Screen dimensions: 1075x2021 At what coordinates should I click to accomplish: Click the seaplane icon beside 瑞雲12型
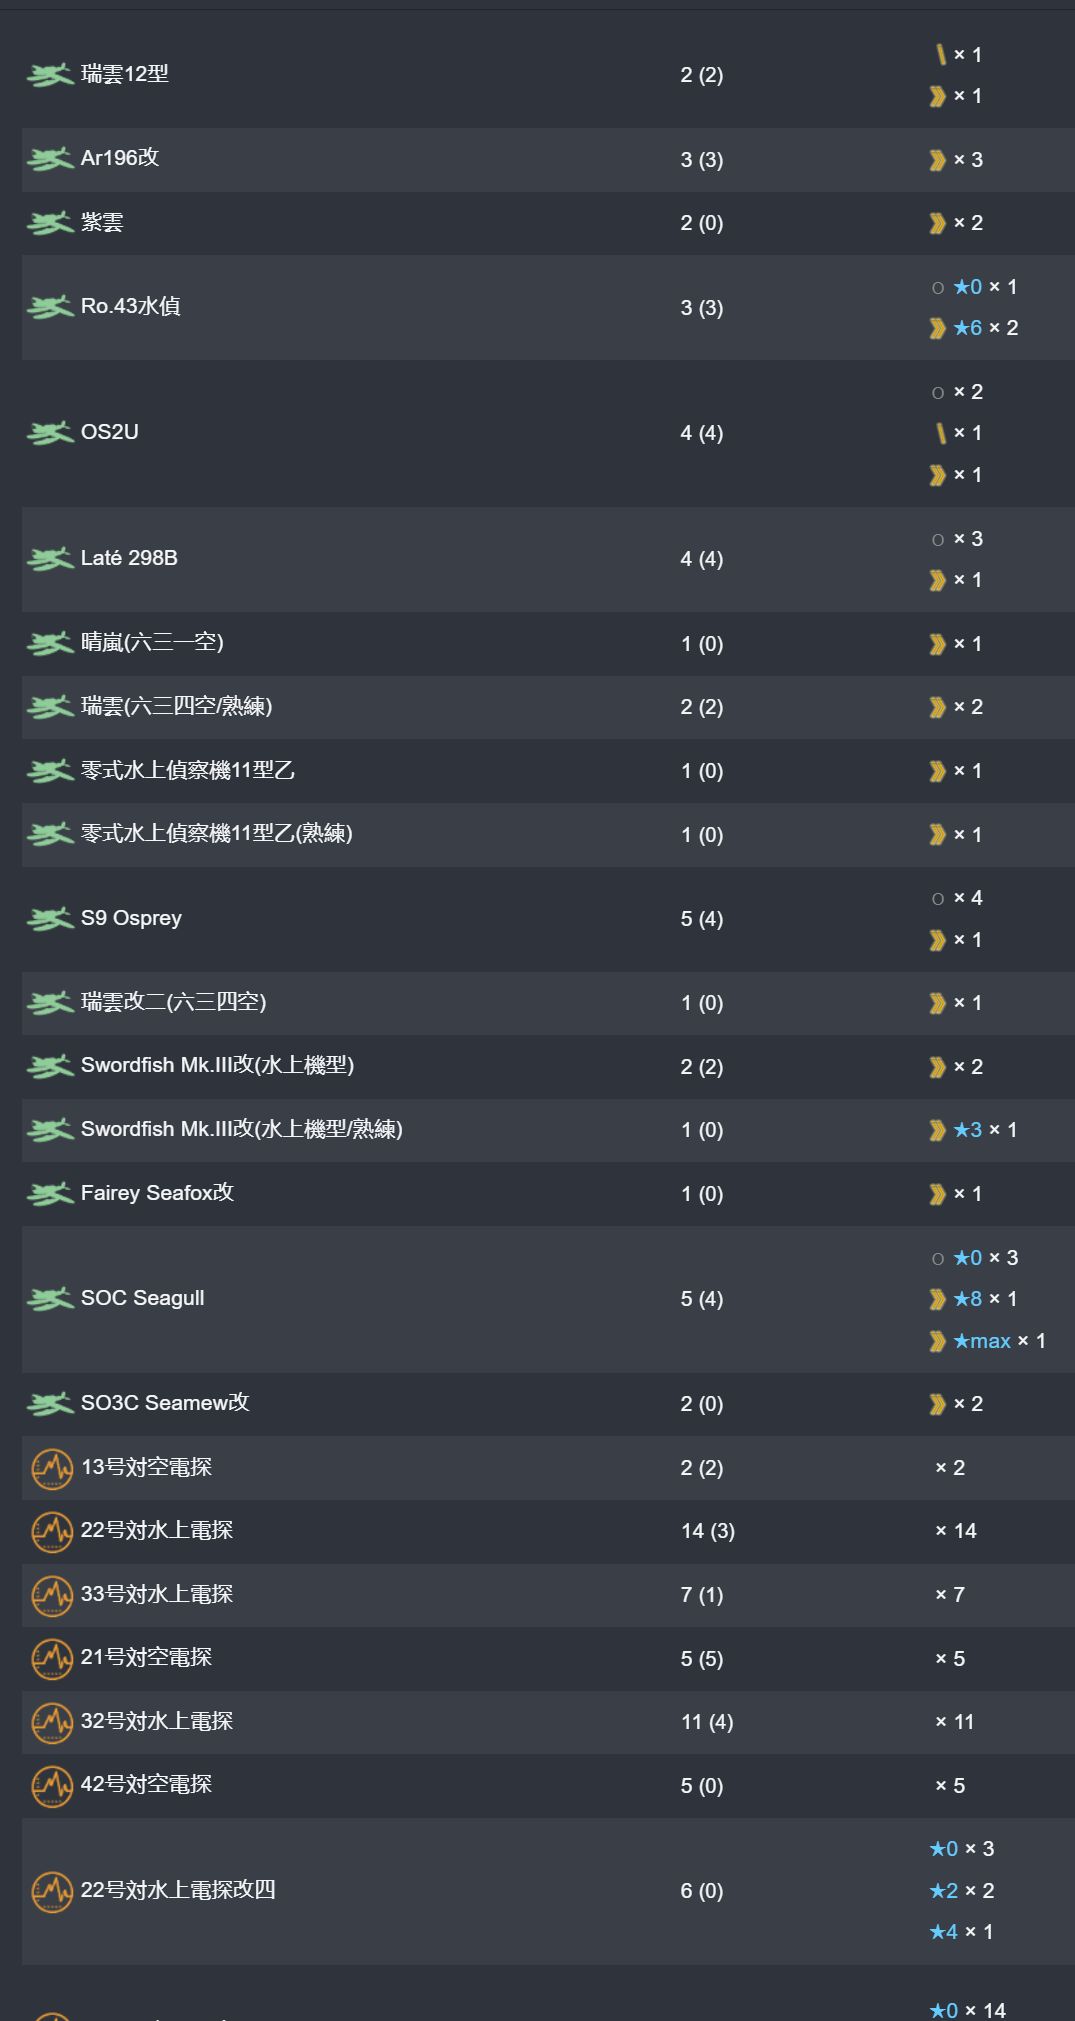pyautogui.click(x=50, y=75)
